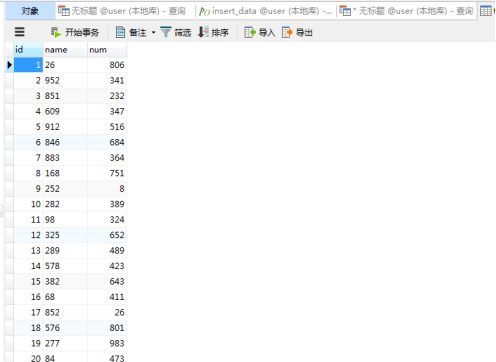The width and height of the screenshot is (496, 362).
Task: Switch to the modified * 无标题 query tab
Action: pos(406,11)
